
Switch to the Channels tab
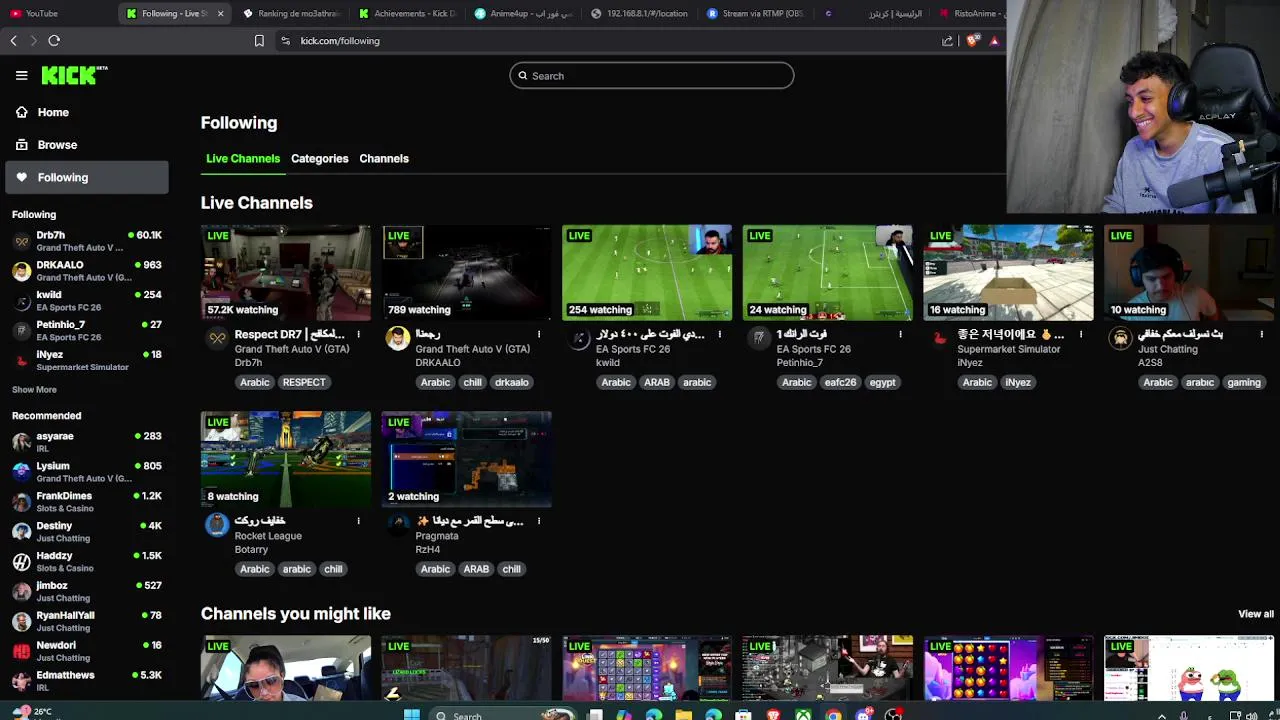point(384,158)
